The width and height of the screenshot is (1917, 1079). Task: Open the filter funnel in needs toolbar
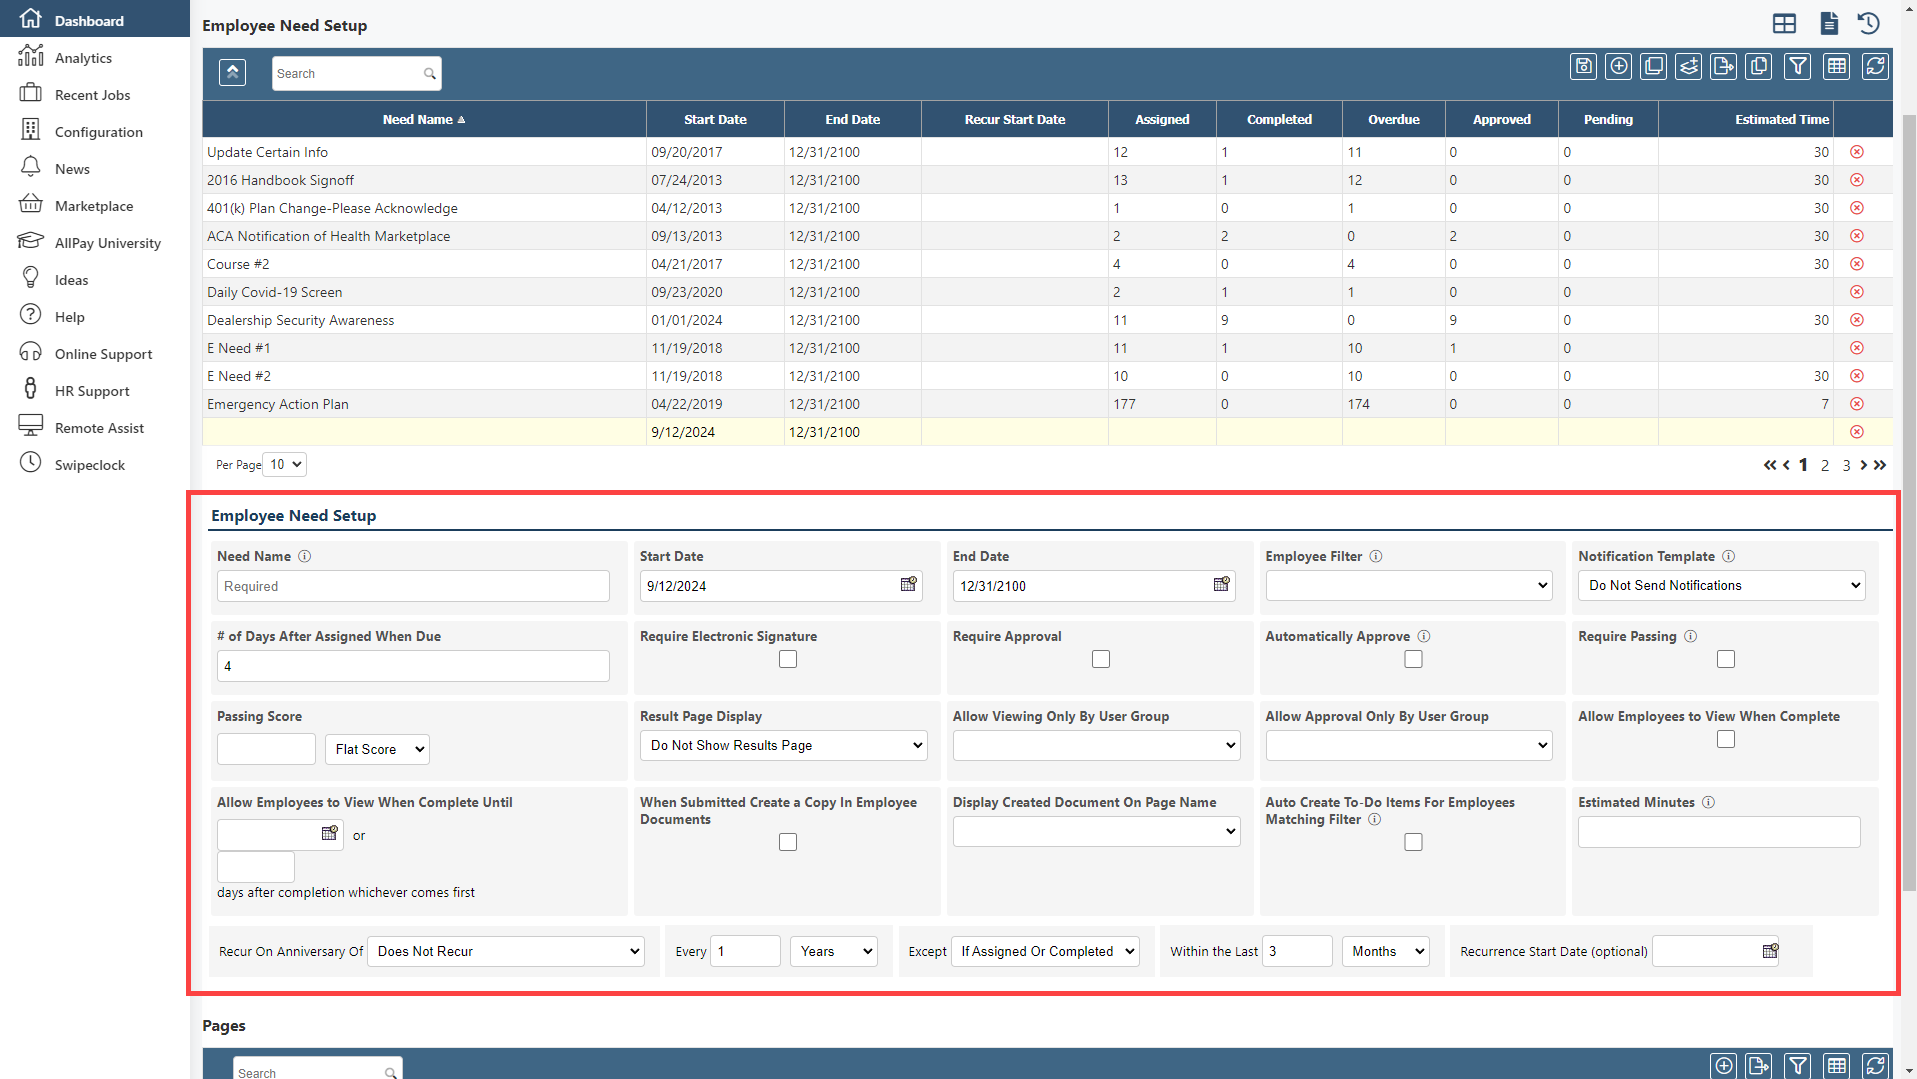click(1797, 67)
